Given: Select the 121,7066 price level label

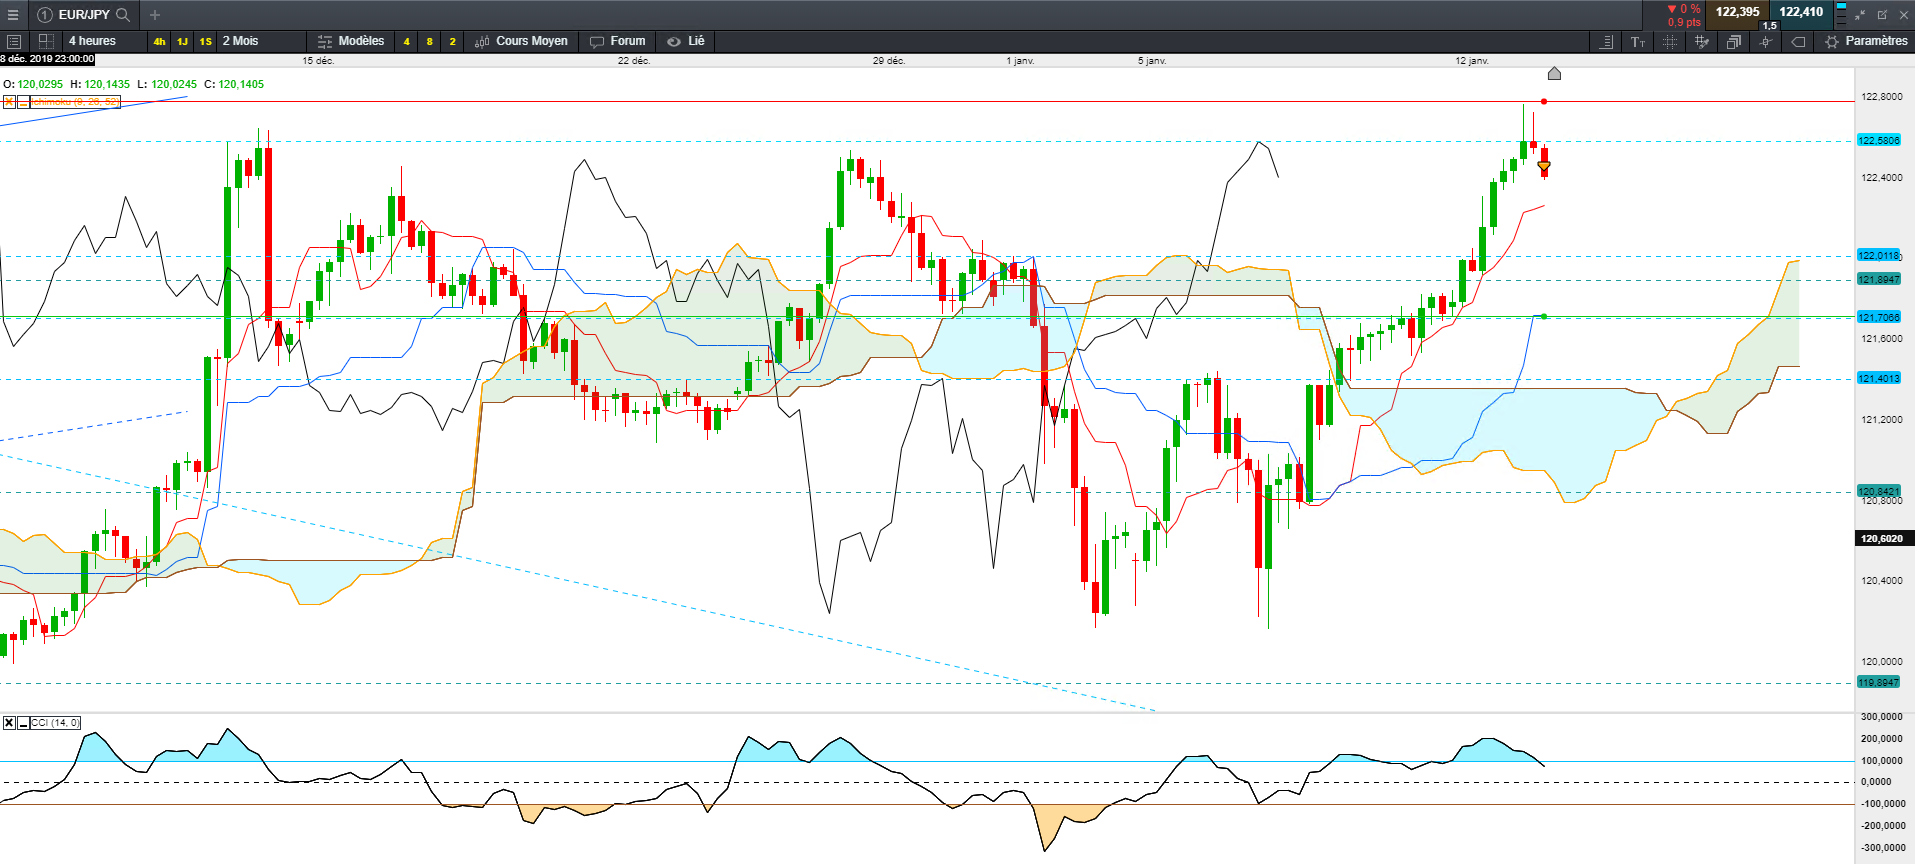Looking at the screenshot, I should 1878,318.
